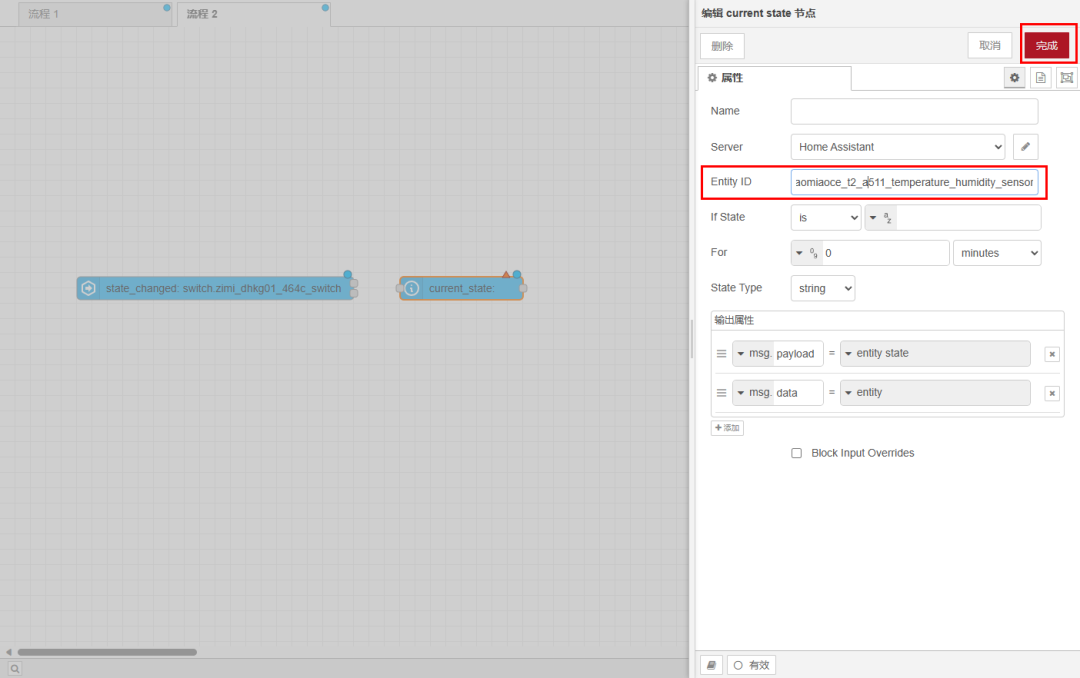This screenshot has width=1080, height=678.
Task: Open the entity value dropdown
Action: point(935,393)
